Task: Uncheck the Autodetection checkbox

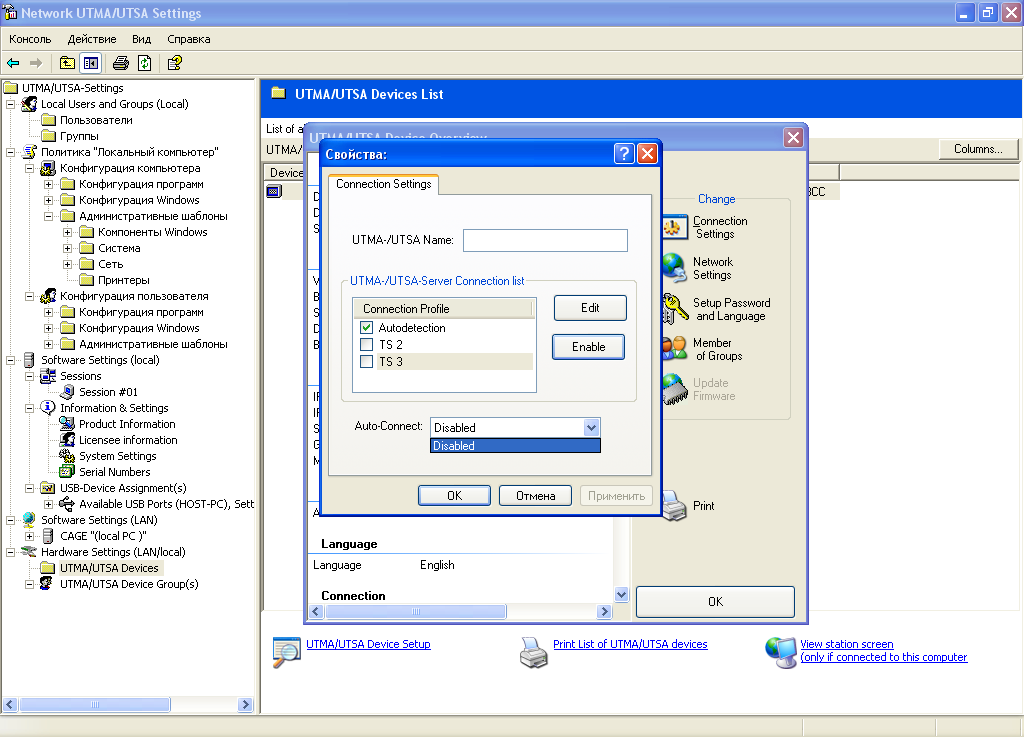Action: (x=366, y=328)
